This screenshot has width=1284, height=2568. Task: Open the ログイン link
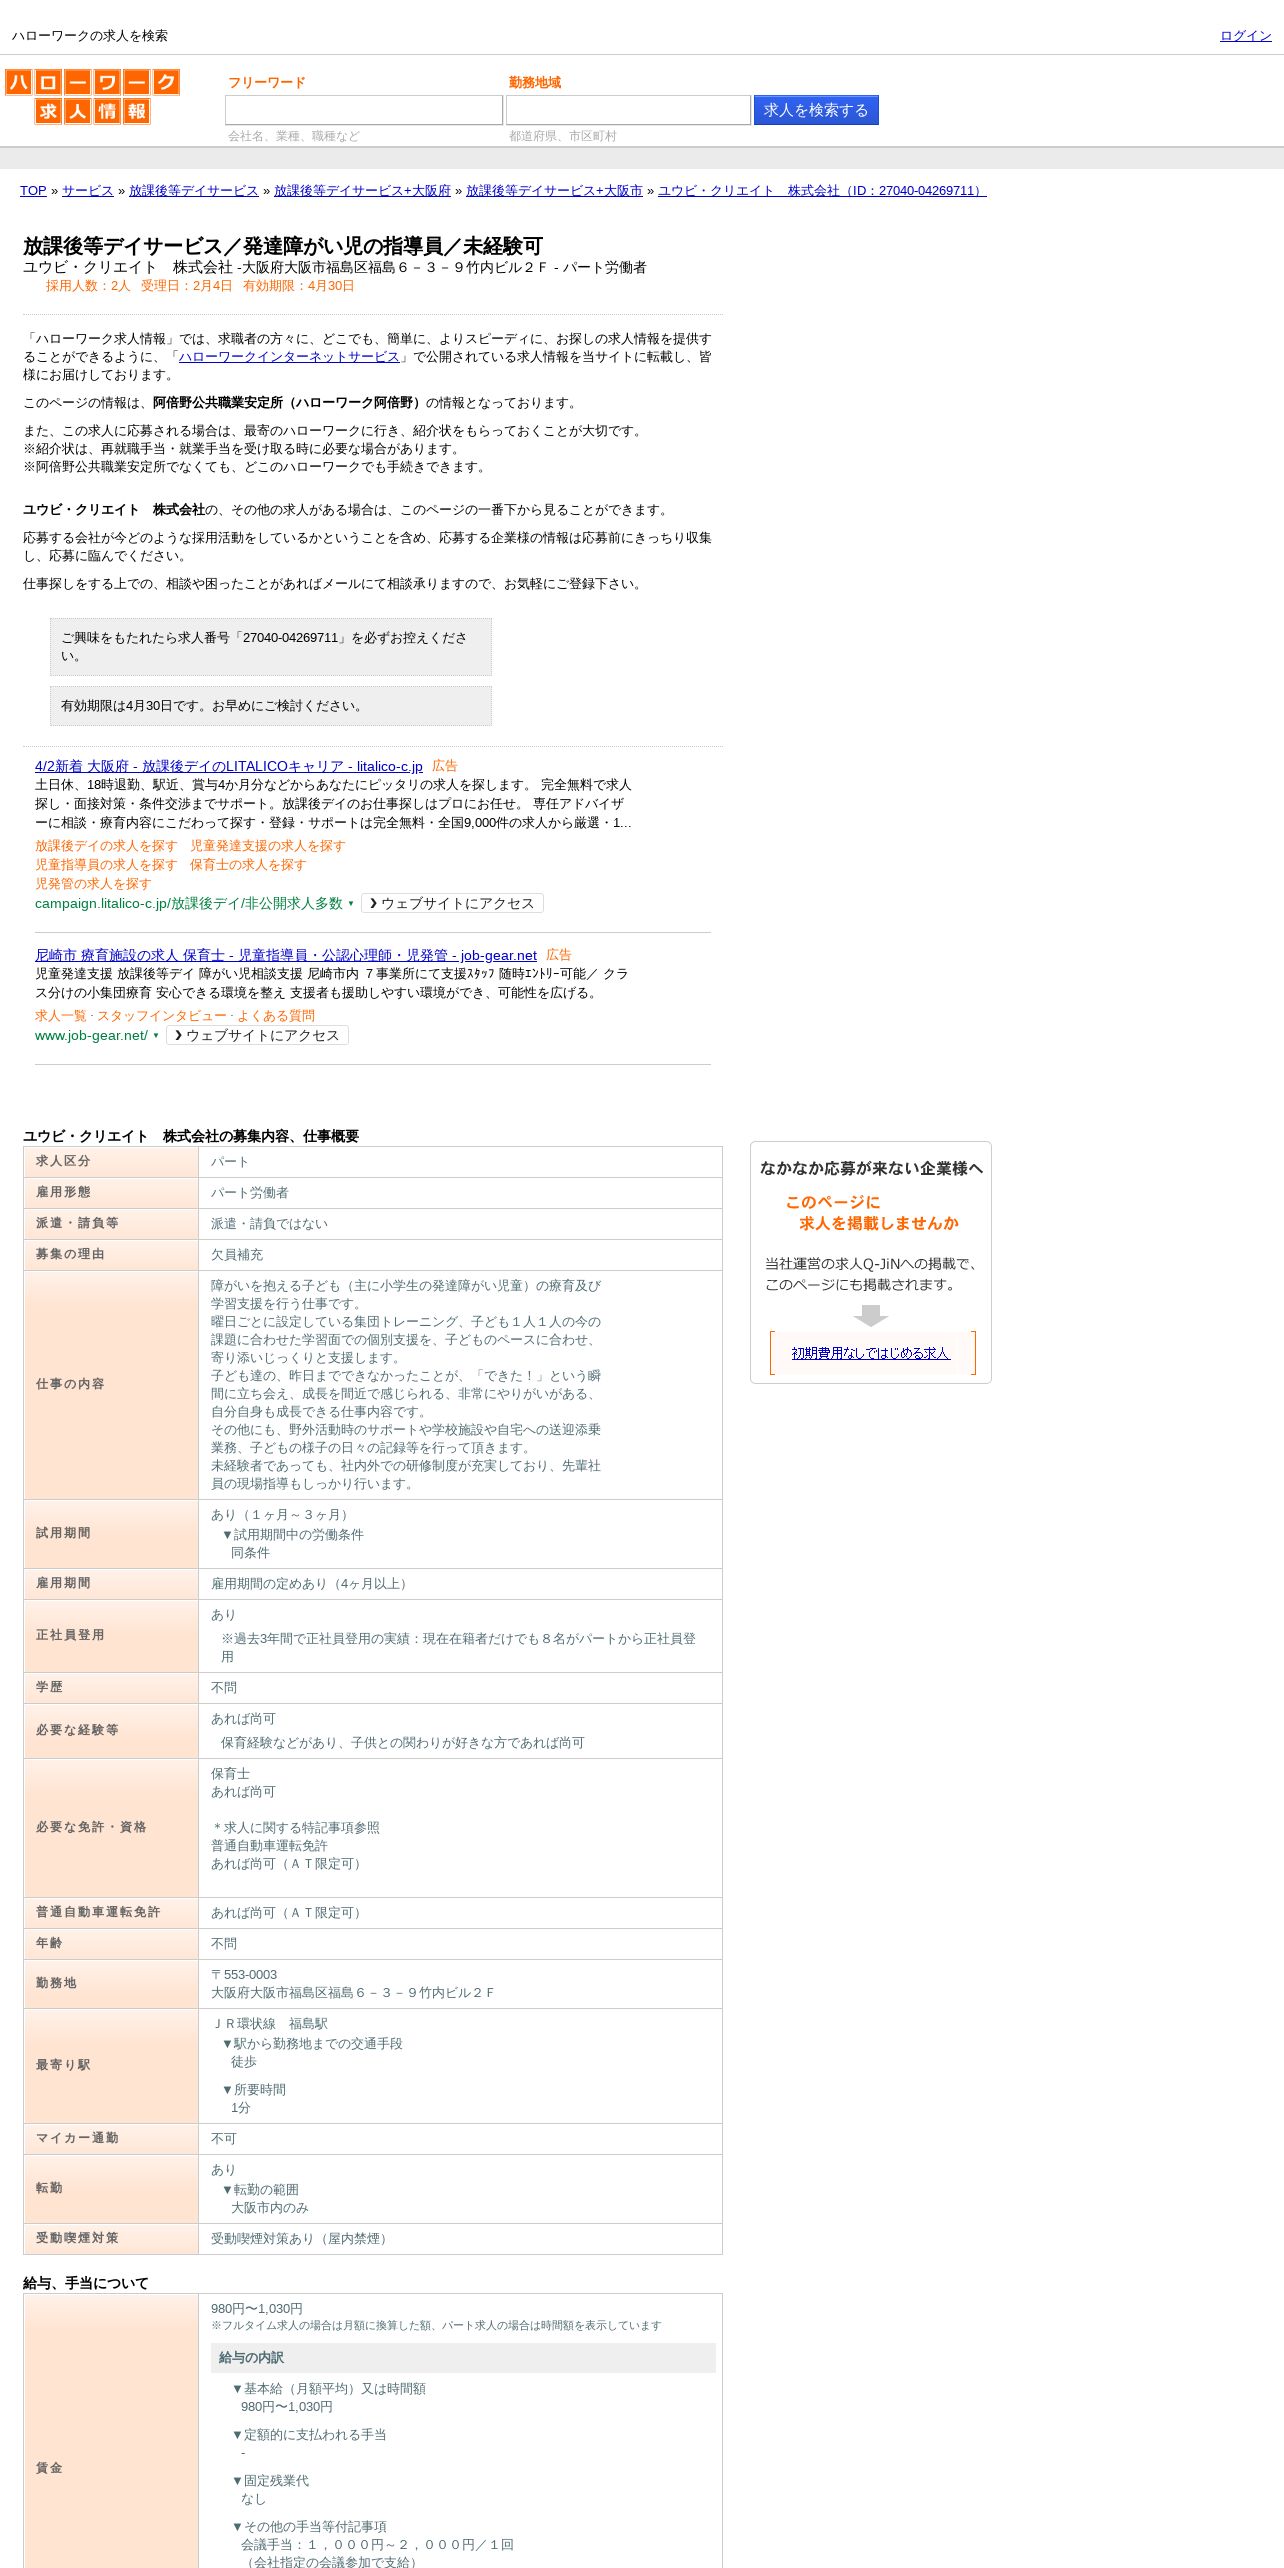pos(1245,36)
